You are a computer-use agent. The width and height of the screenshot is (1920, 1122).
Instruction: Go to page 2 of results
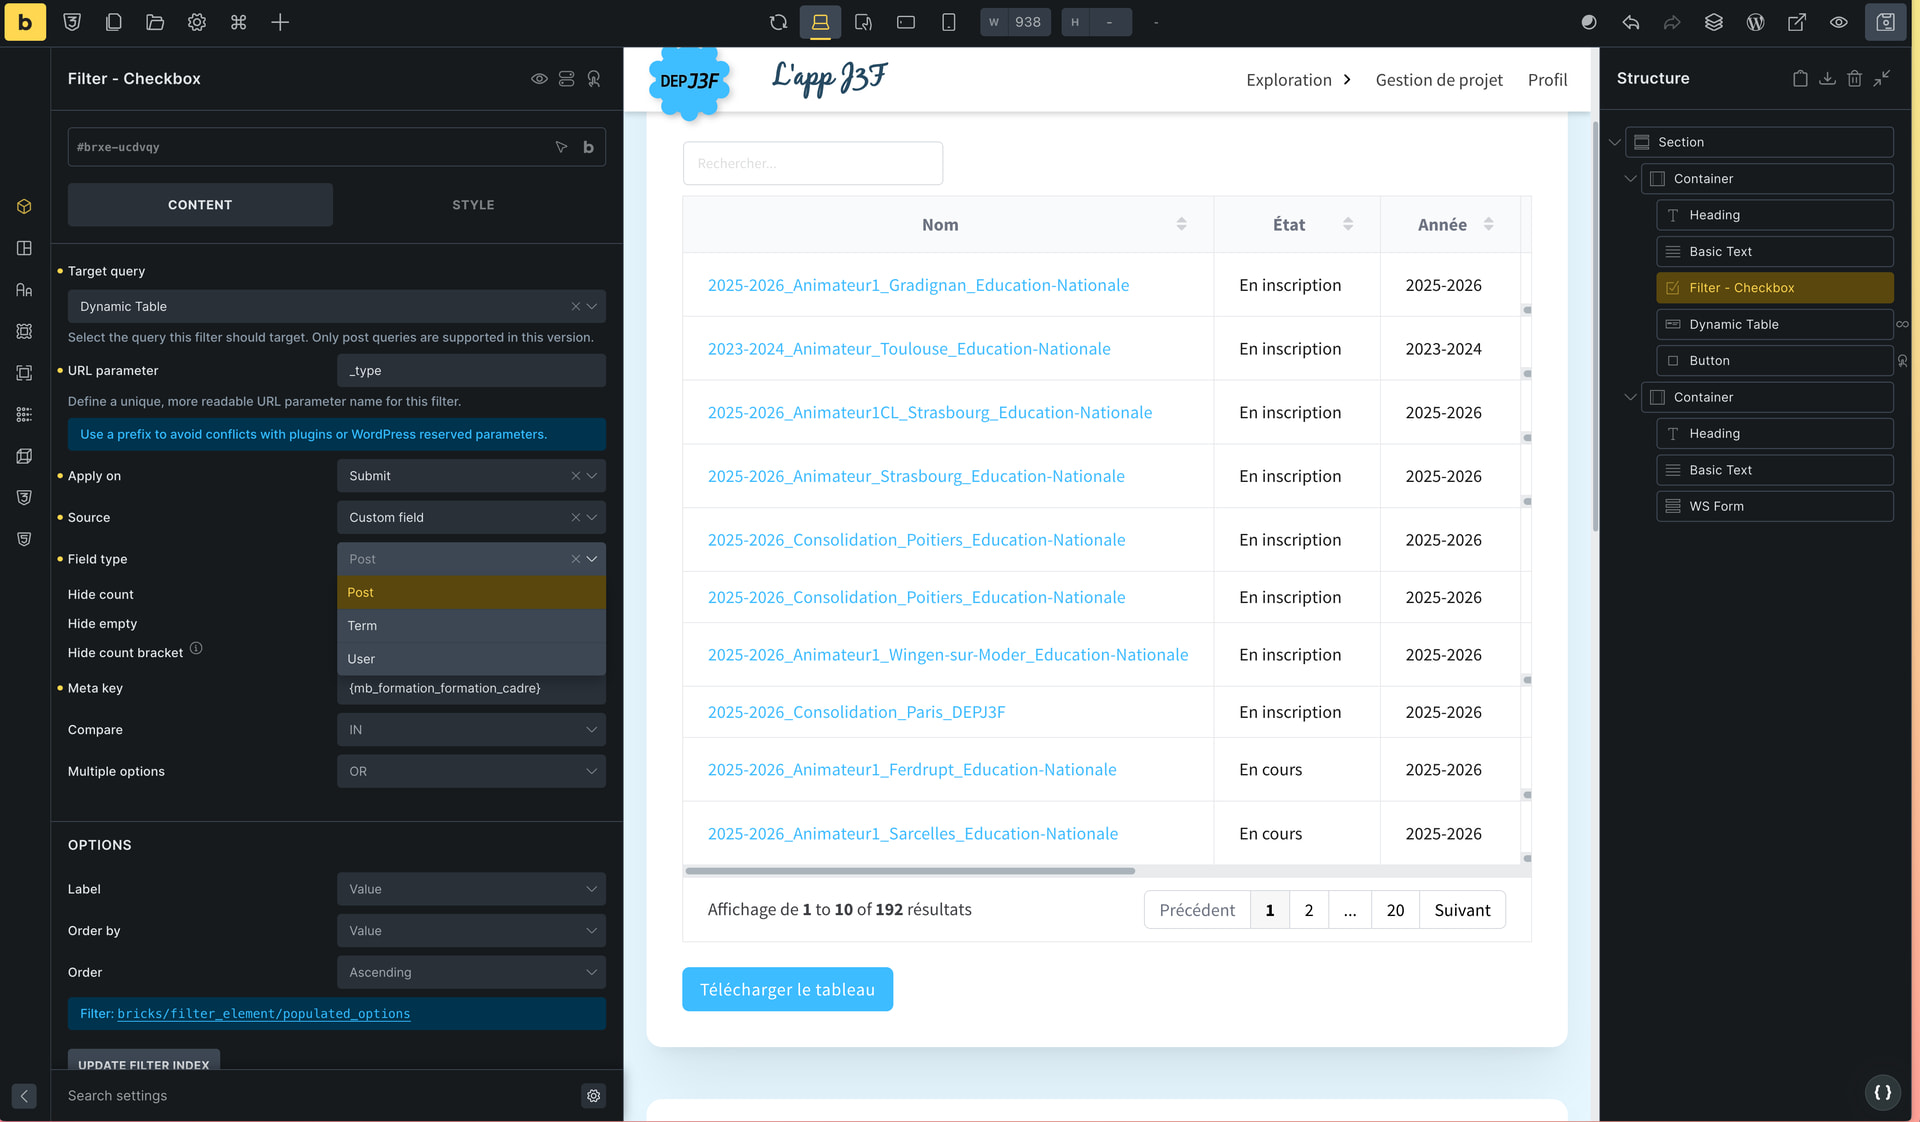pos(1308,910)
